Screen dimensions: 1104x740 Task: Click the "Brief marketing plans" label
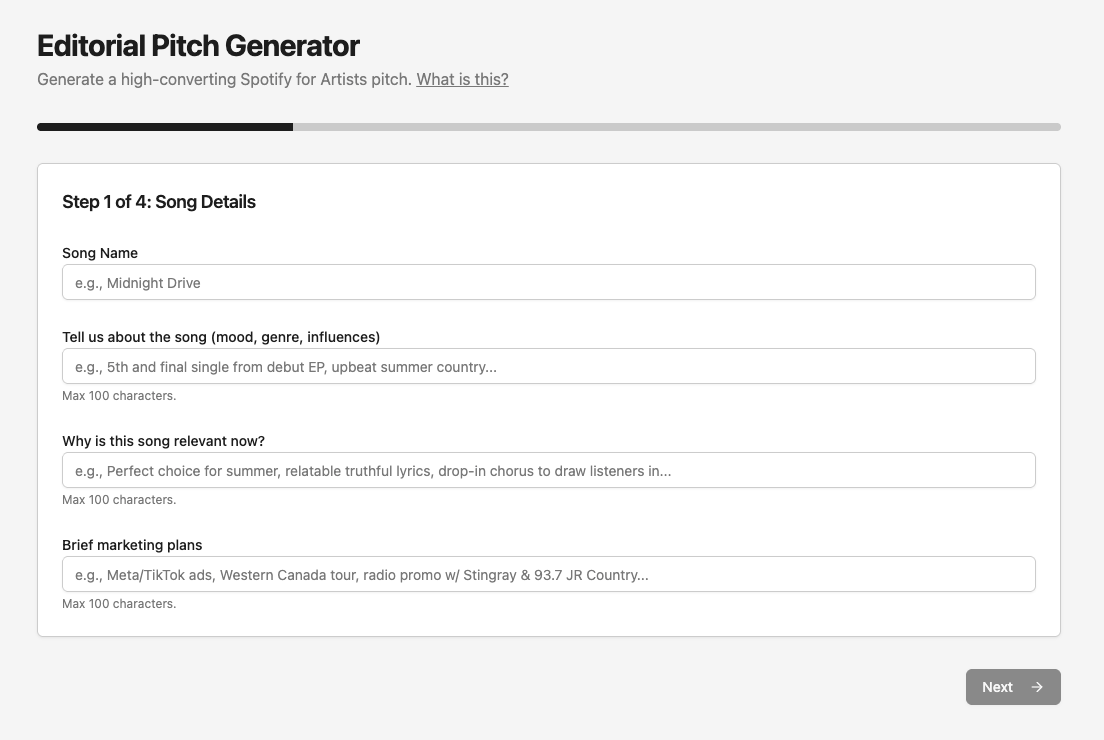click(132, 545)
